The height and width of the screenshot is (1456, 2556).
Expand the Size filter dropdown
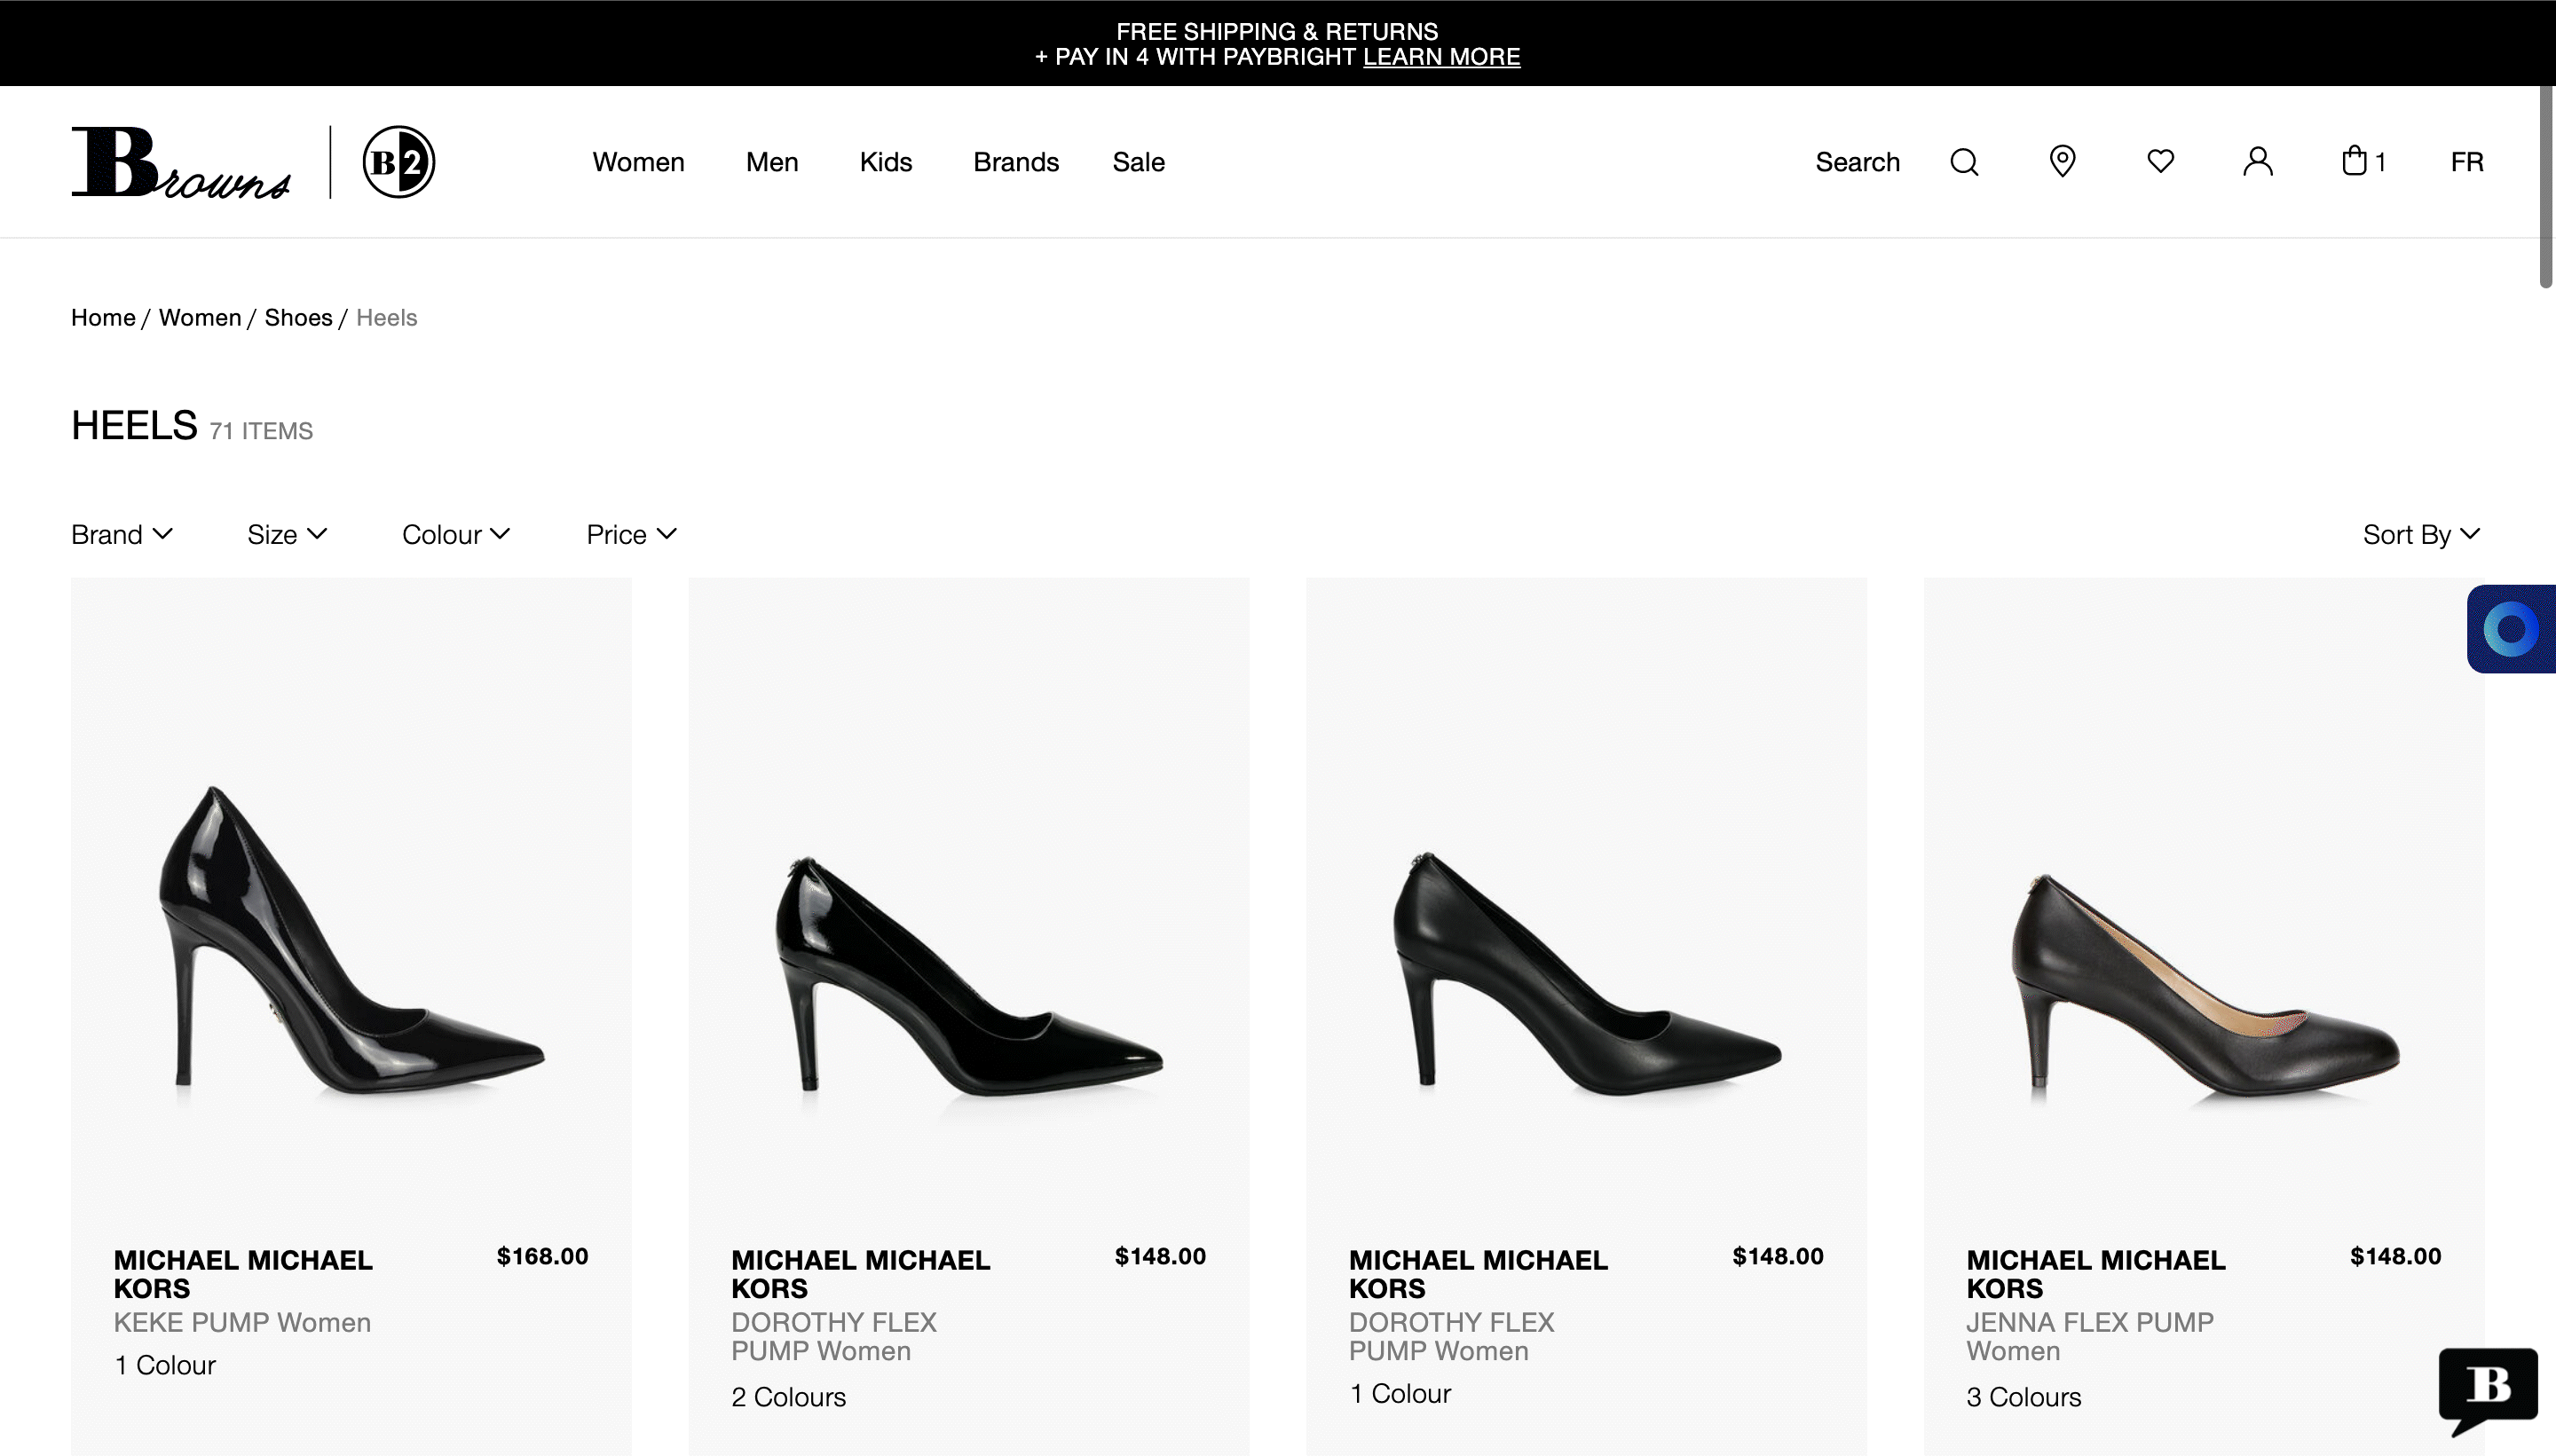click(287, 535)
